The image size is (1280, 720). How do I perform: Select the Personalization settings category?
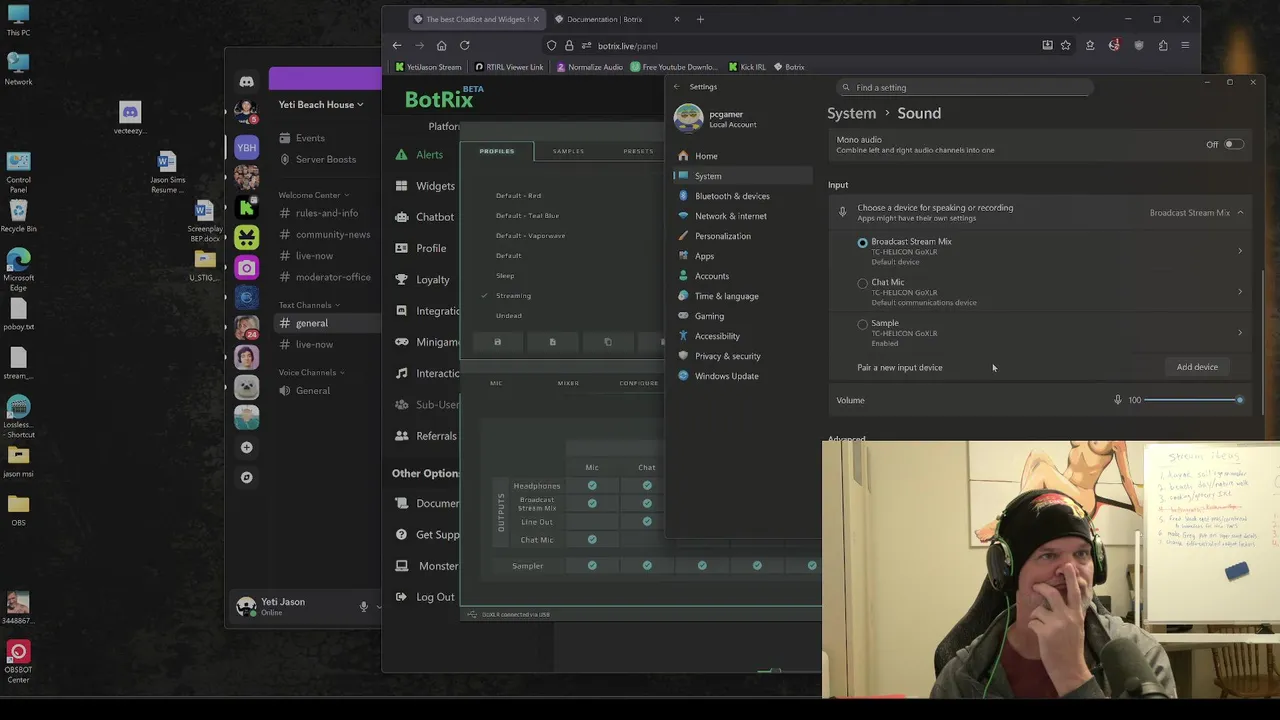click(722, 236)
